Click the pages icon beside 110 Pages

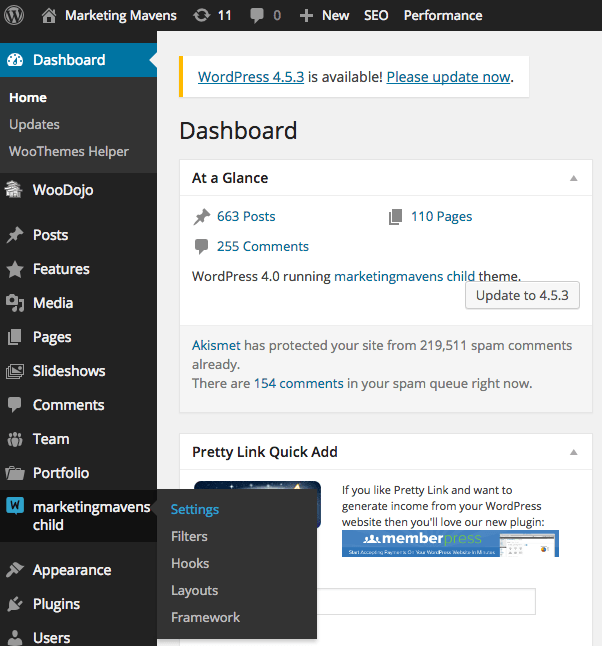[395, 217]
